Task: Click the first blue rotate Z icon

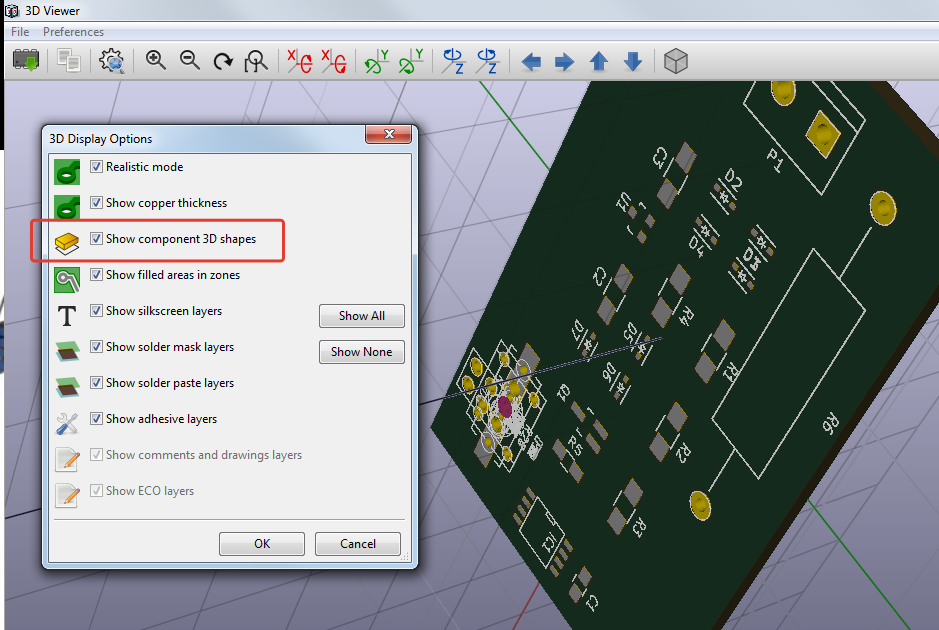Action: [x=454, y=61]
